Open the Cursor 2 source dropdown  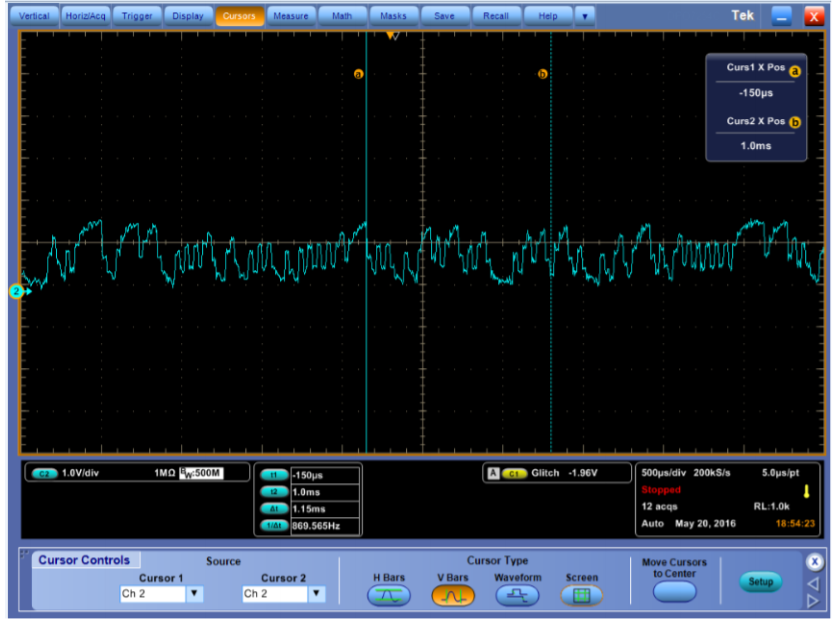317,594
